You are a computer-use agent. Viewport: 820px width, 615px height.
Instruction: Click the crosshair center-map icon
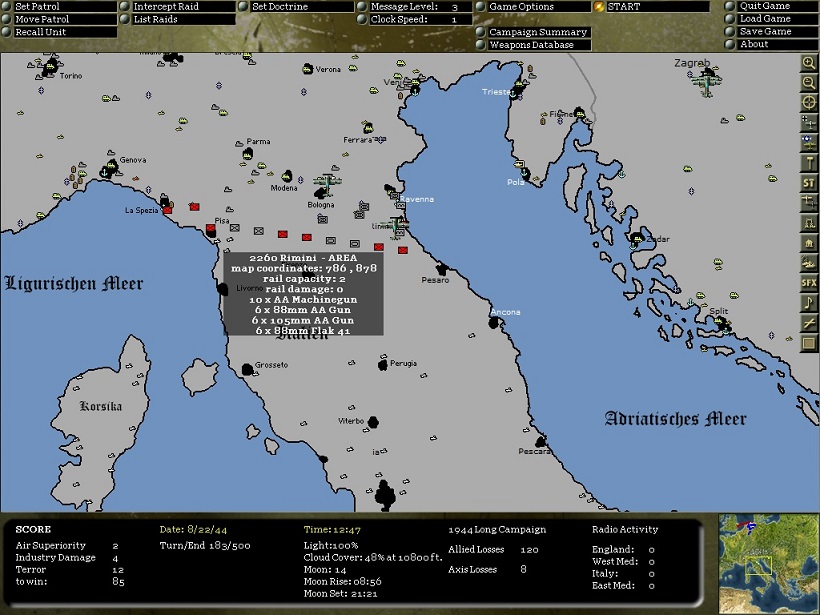[808, 102]
